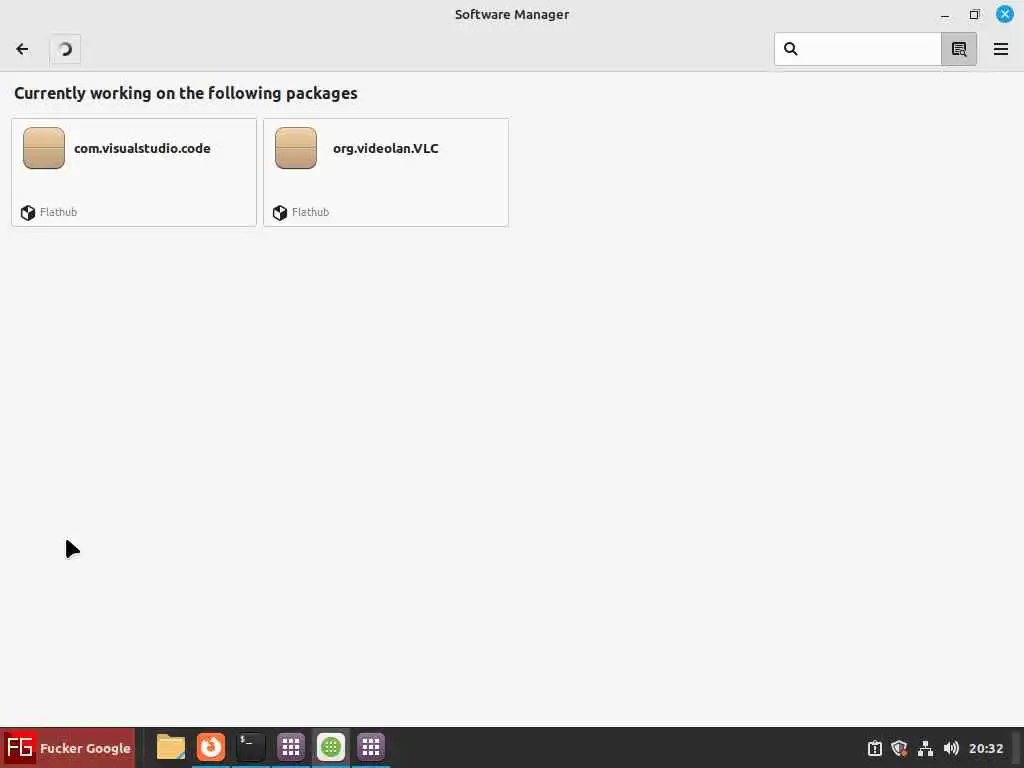Restore the Software Manager window size
This screenshot has width=1024, height=768.
pyautogui.click(x=974, y=14)
